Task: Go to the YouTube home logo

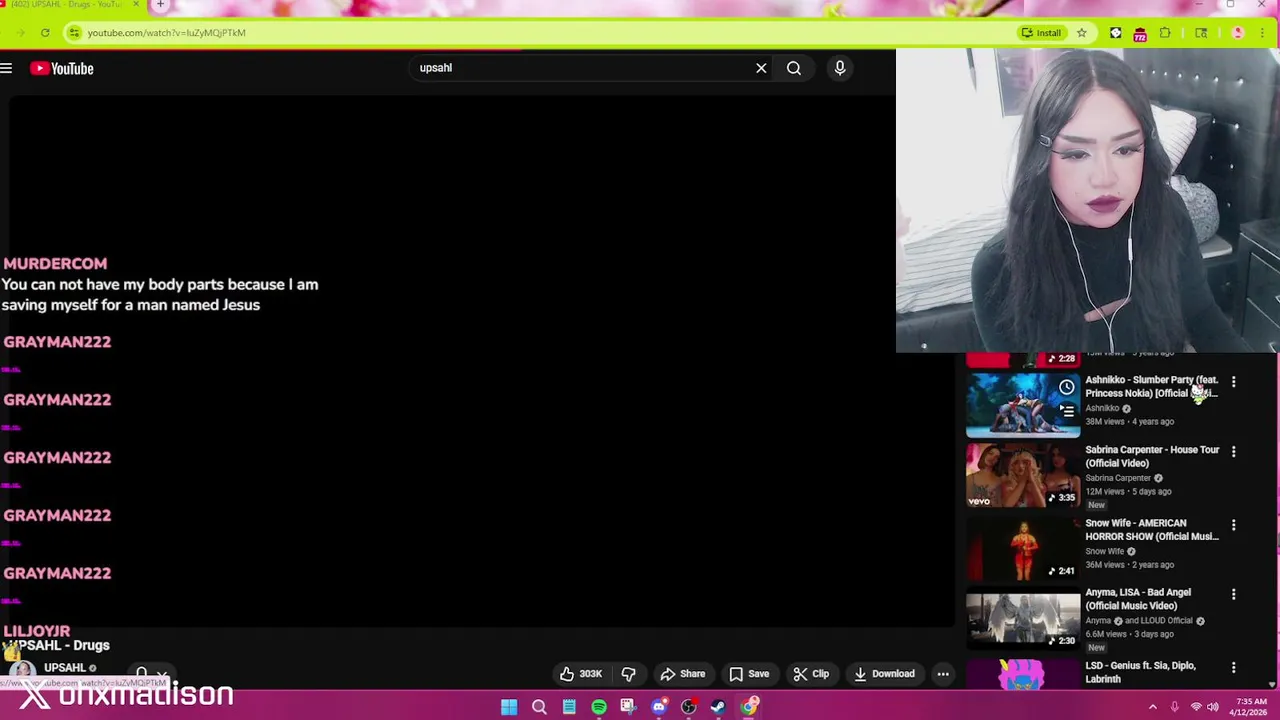Action: tap(61, 68)
